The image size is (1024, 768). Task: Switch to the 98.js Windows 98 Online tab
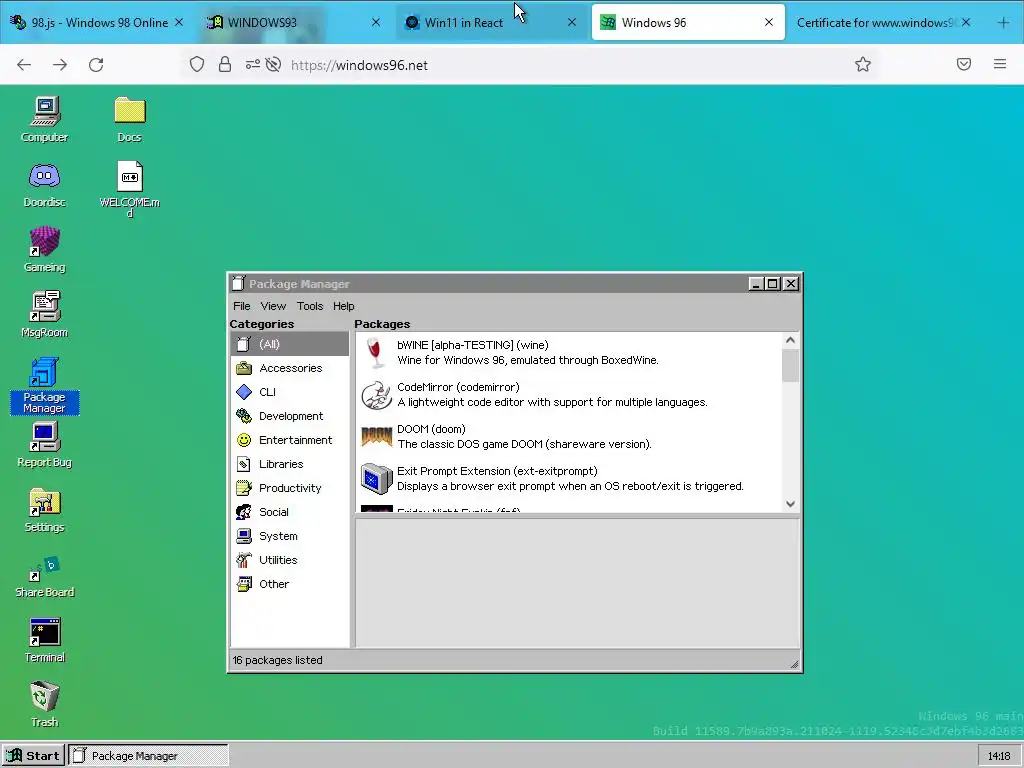[96, 22]
